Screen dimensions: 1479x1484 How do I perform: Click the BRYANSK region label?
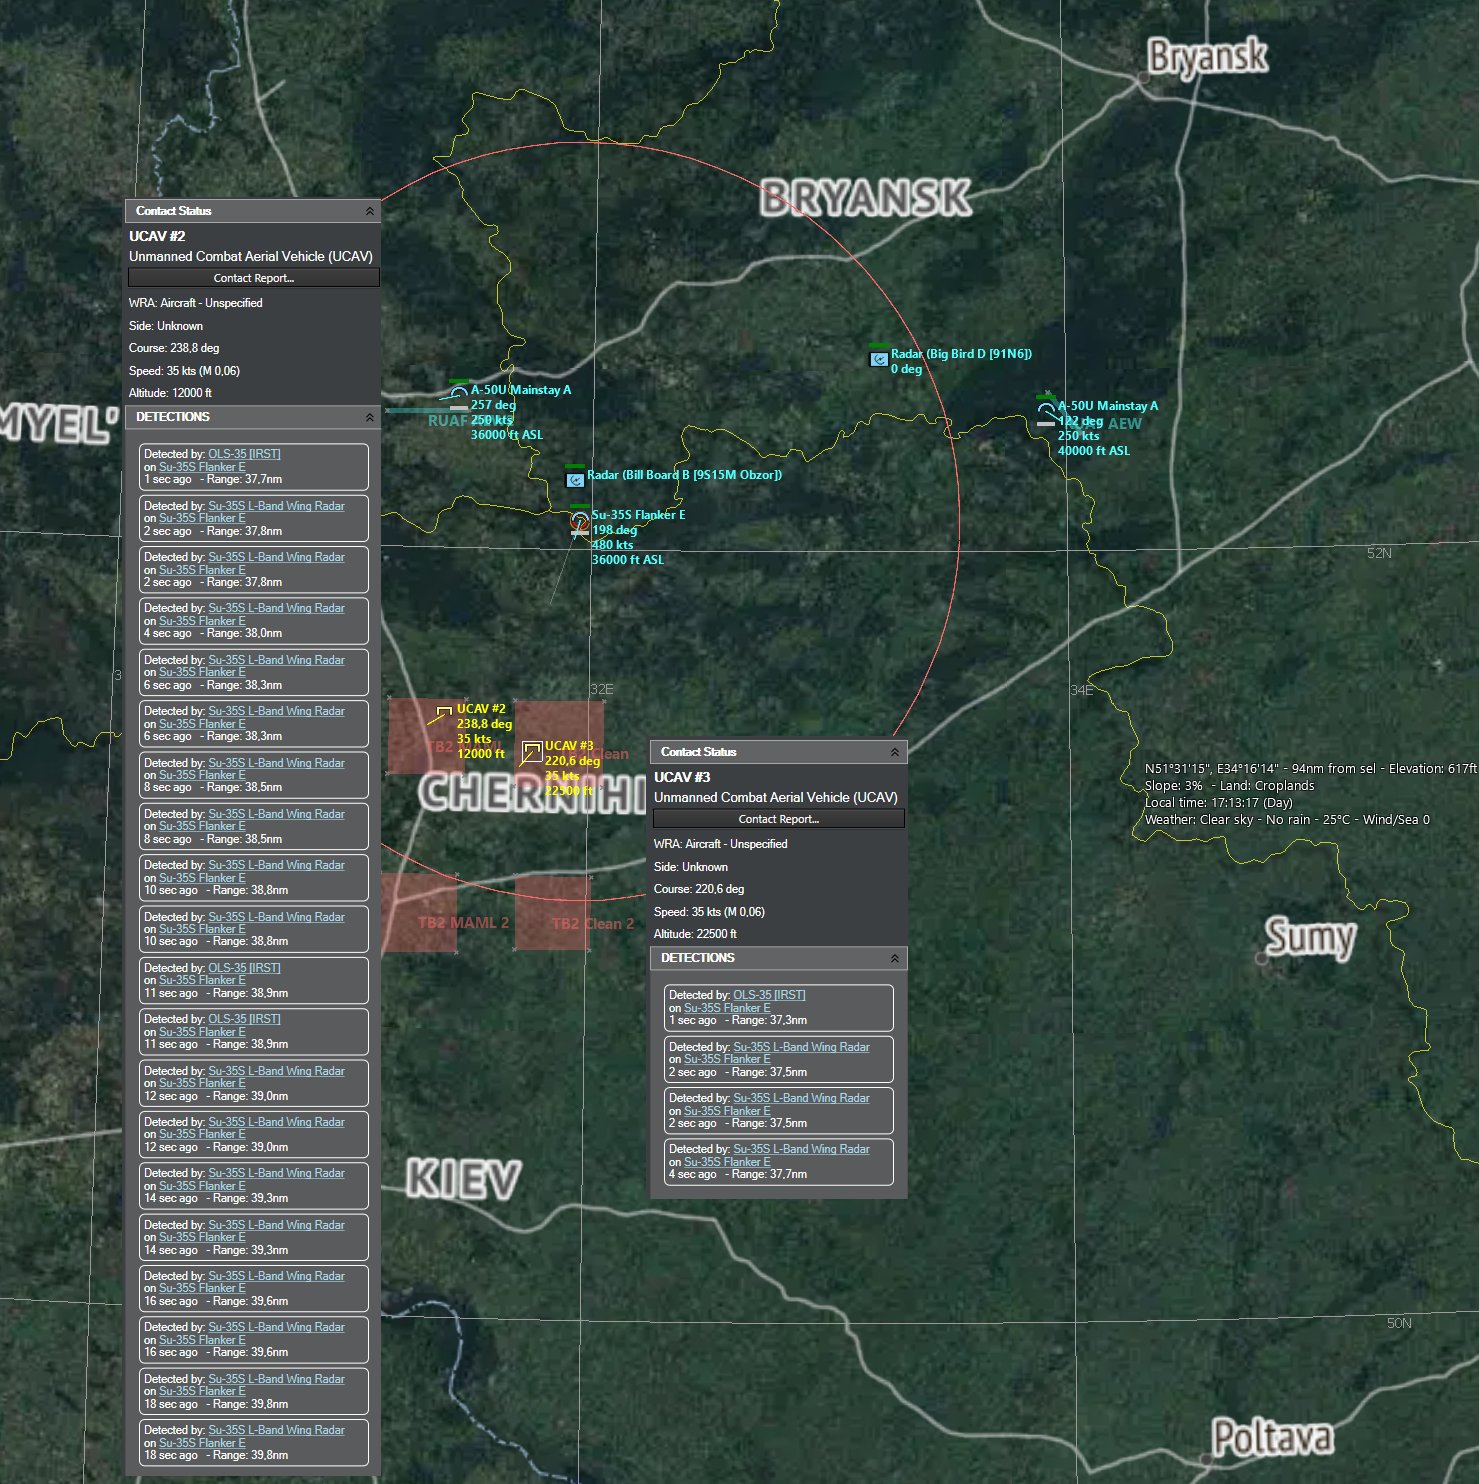865,198
